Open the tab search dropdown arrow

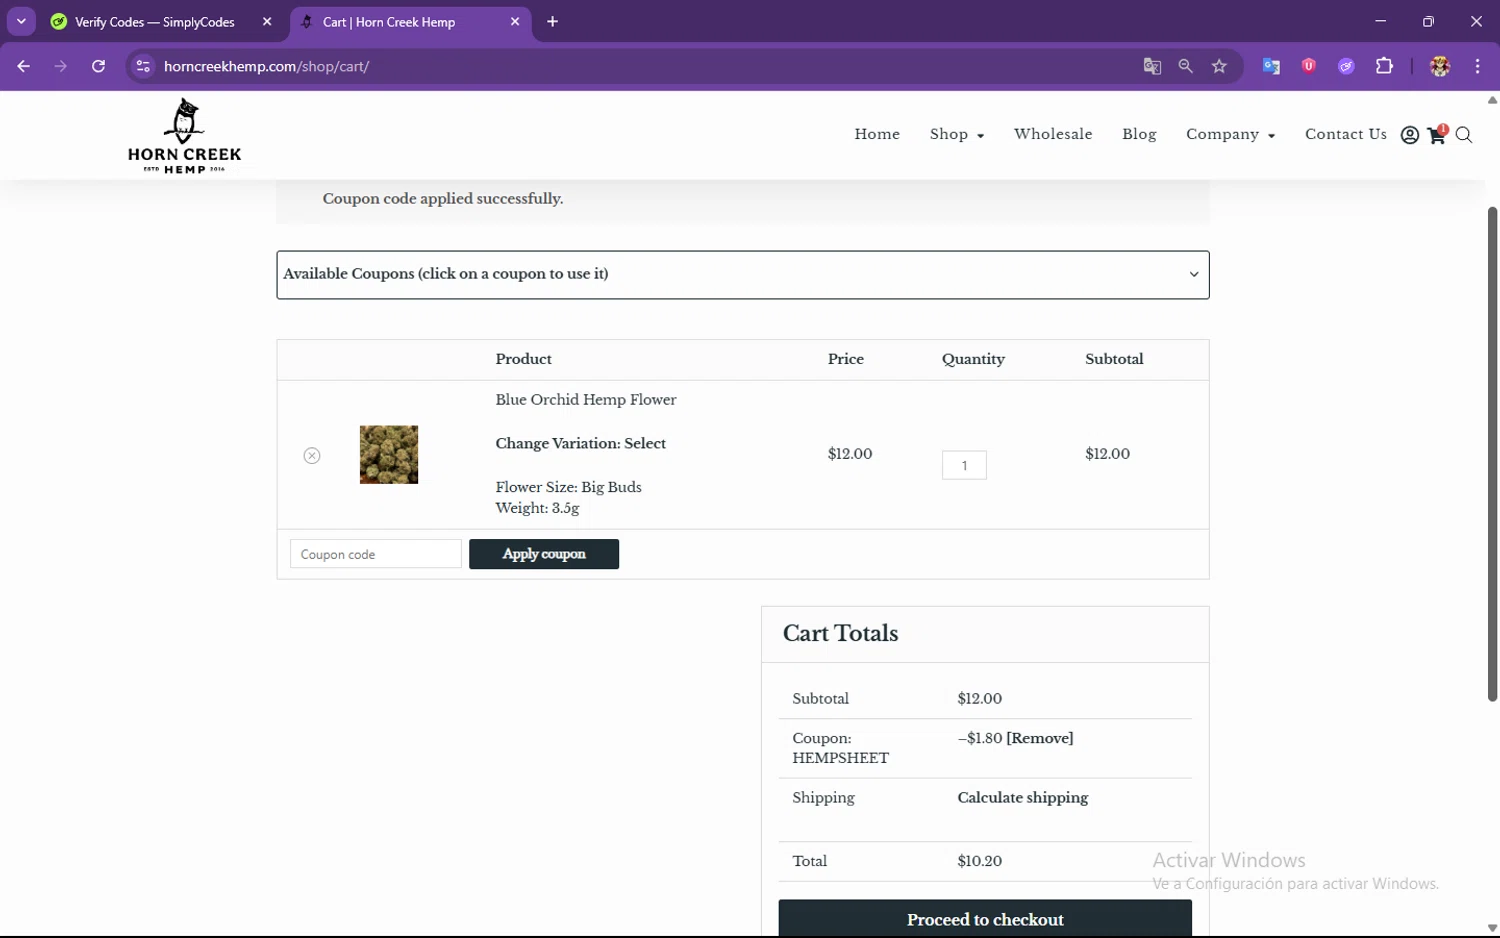click(x=21, y=21)
